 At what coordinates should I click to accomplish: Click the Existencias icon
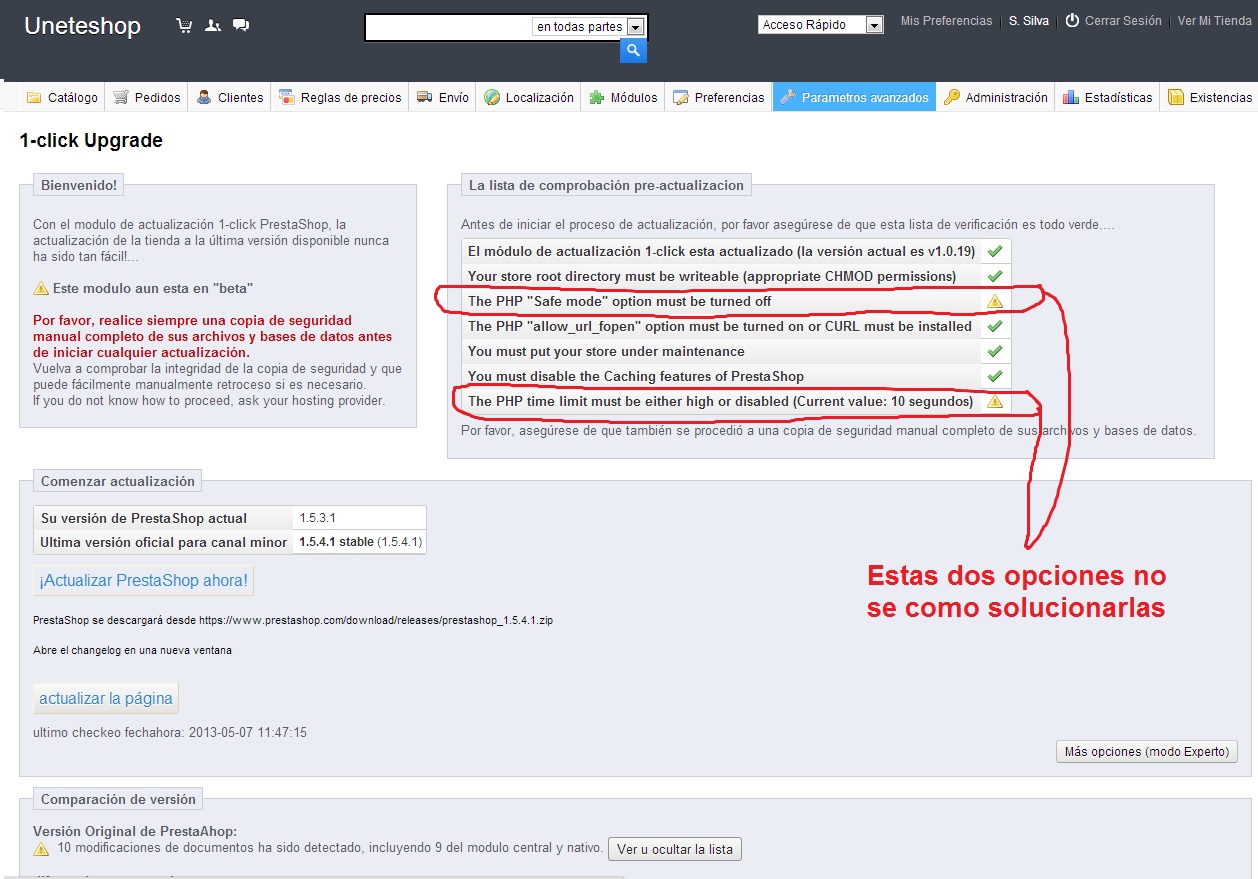tap(1176, 97)
